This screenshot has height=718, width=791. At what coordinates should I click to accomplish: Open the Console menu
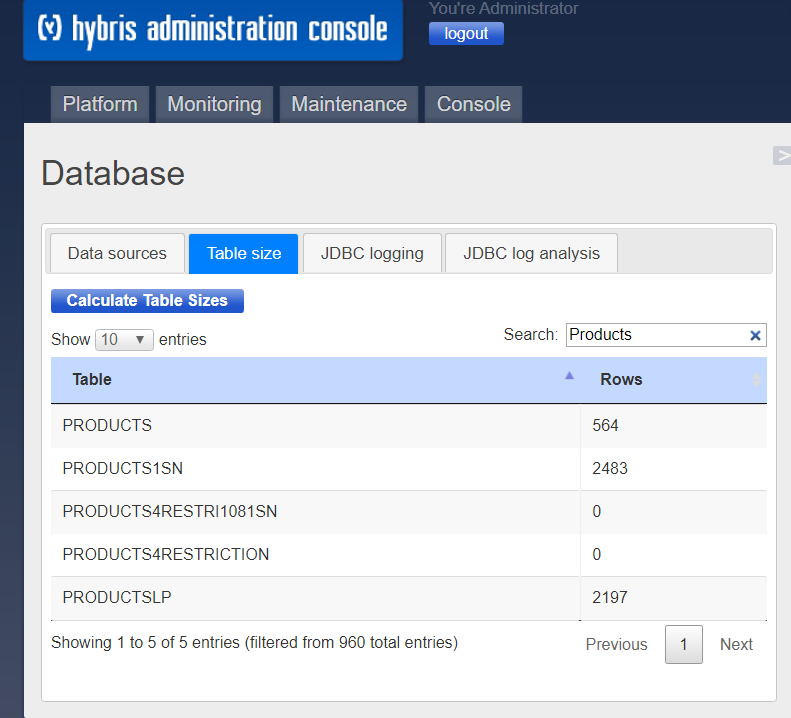[473, 104]
